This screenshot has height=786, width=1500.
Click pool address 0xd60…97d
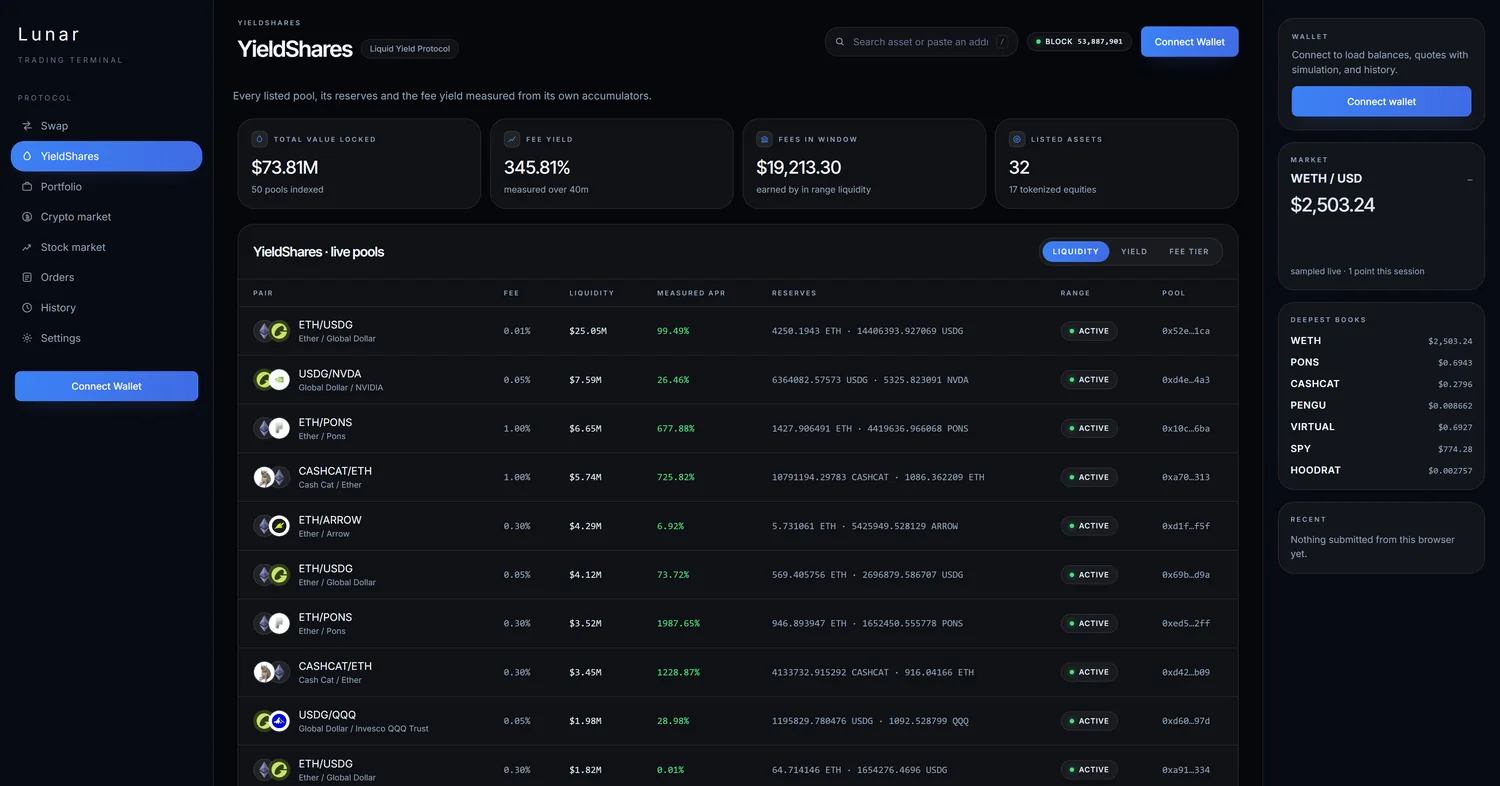1186,721
